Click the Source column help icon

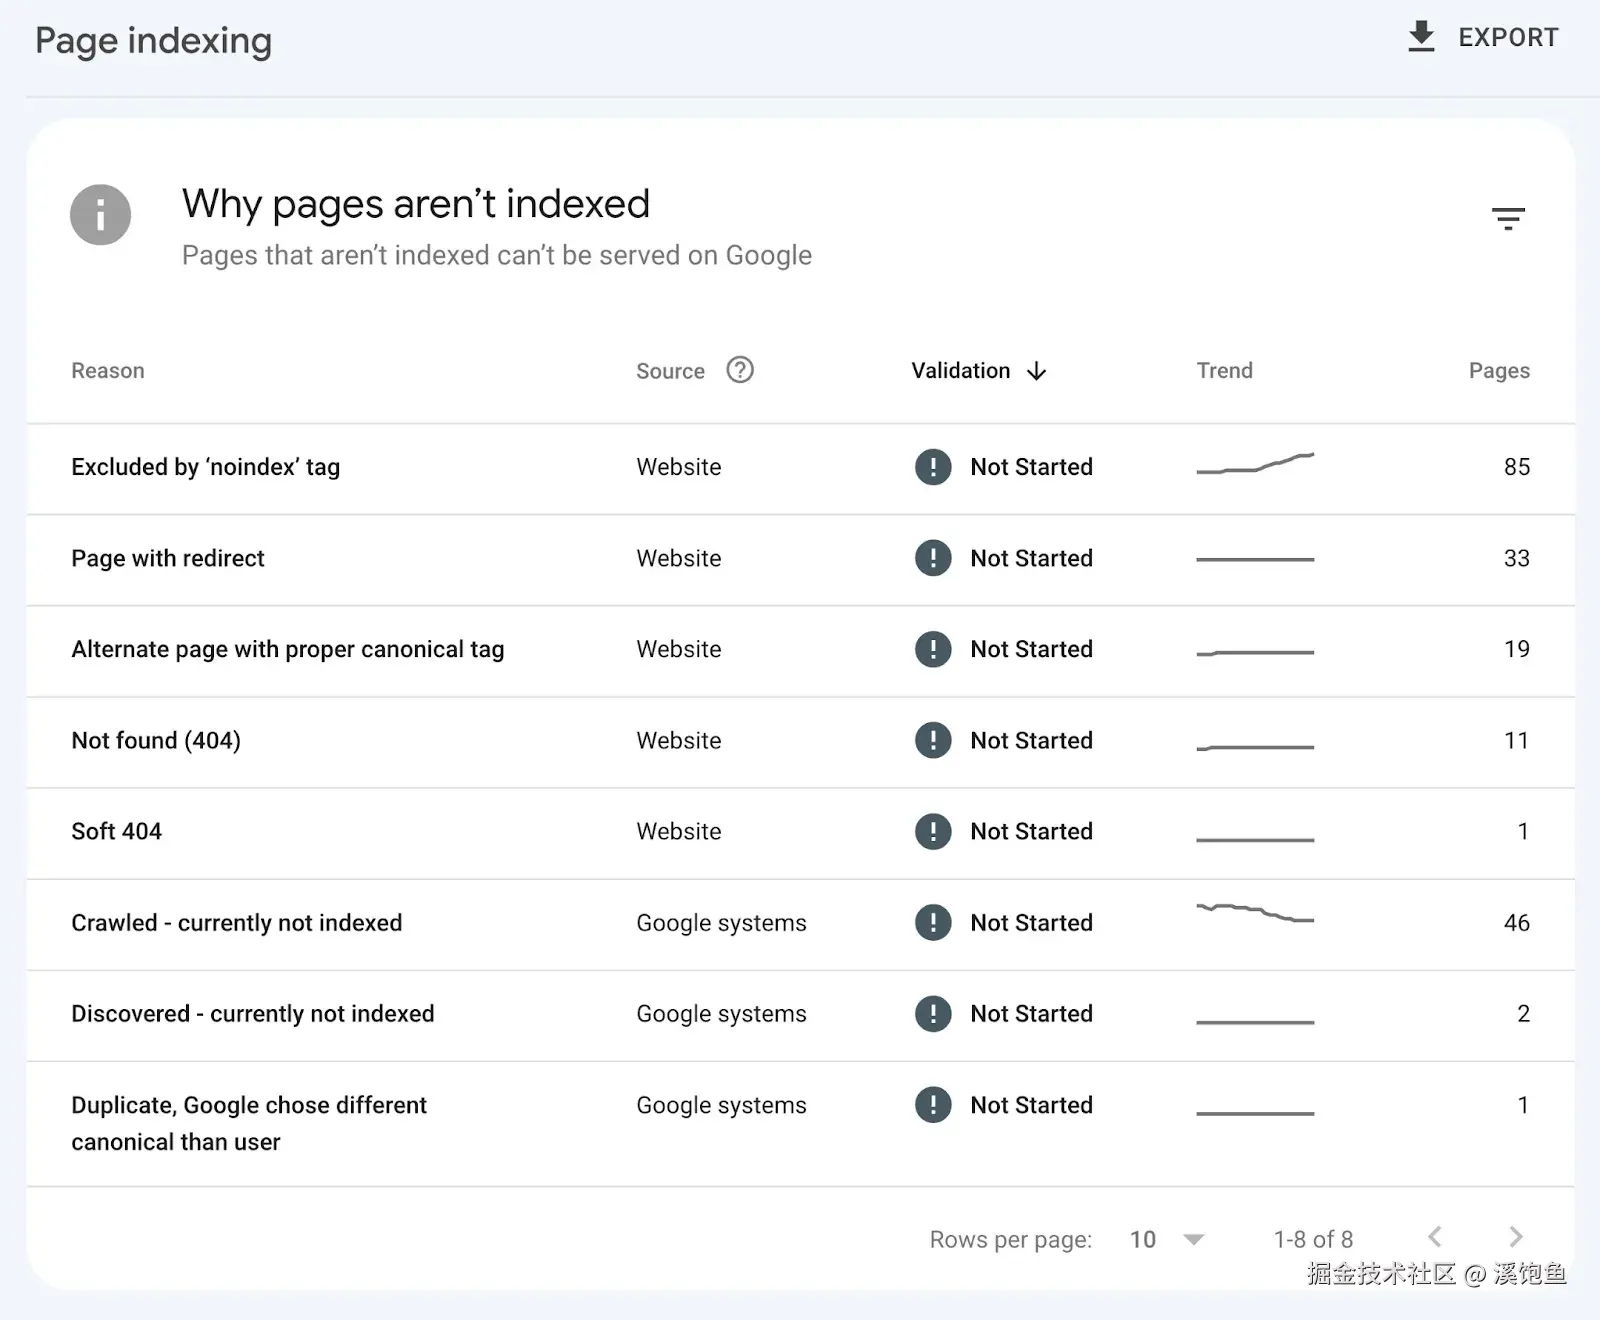(x=740, y=370)
